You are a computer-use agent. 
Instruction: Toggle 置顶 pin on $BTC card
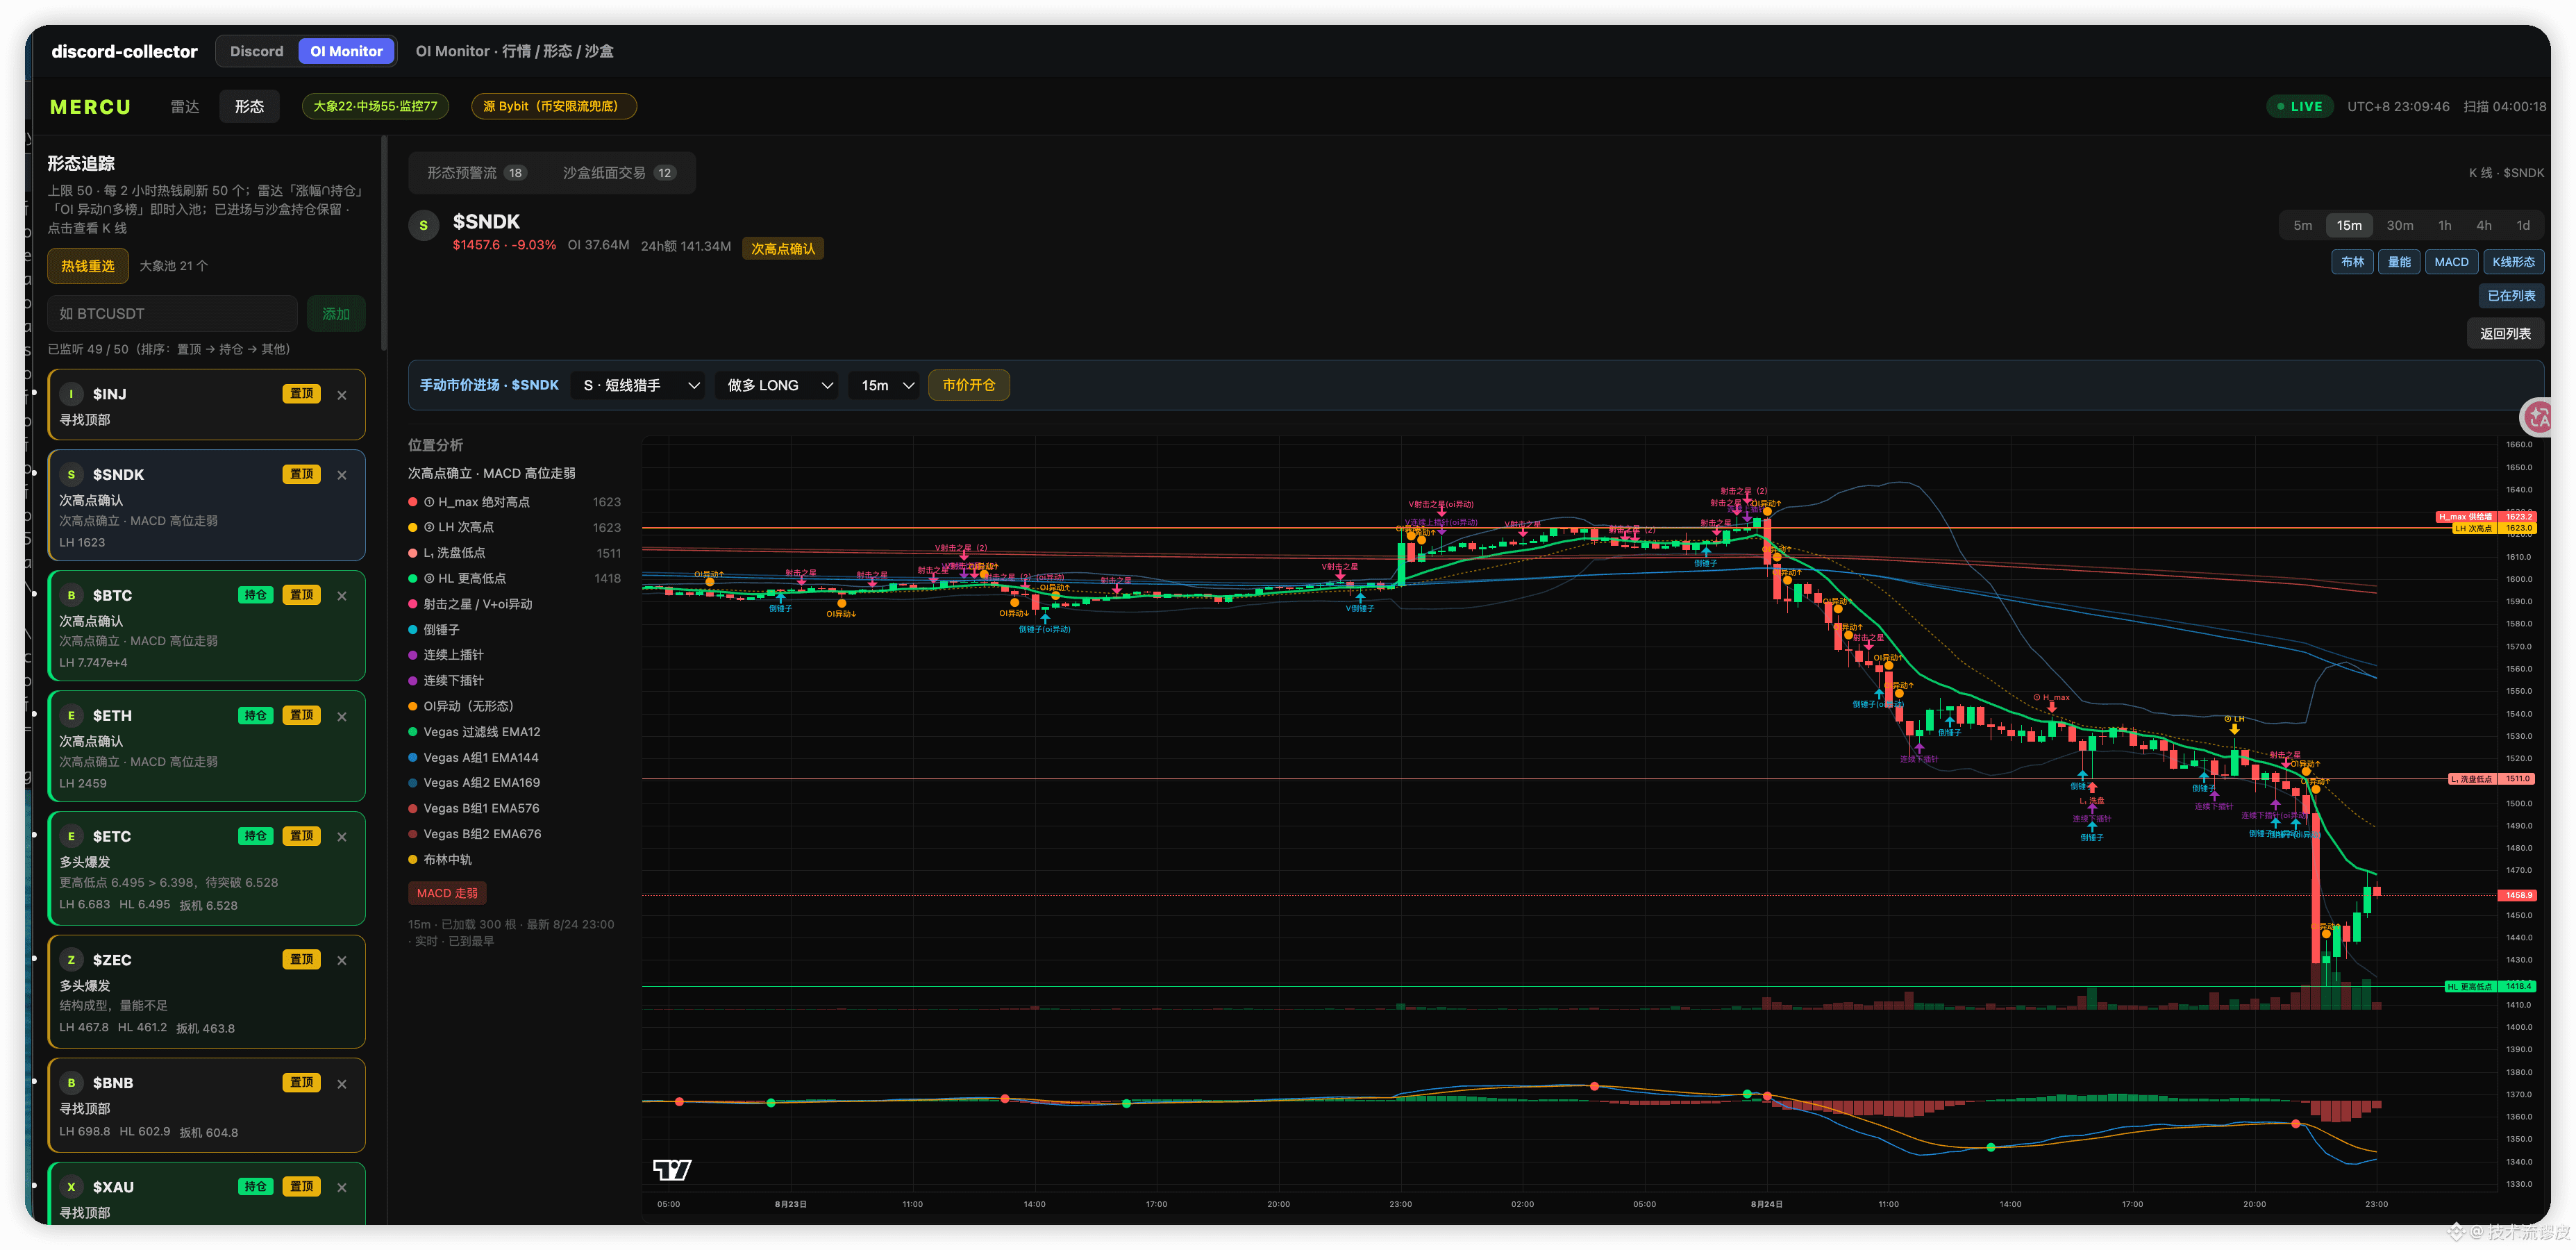(x=301, y=595)
